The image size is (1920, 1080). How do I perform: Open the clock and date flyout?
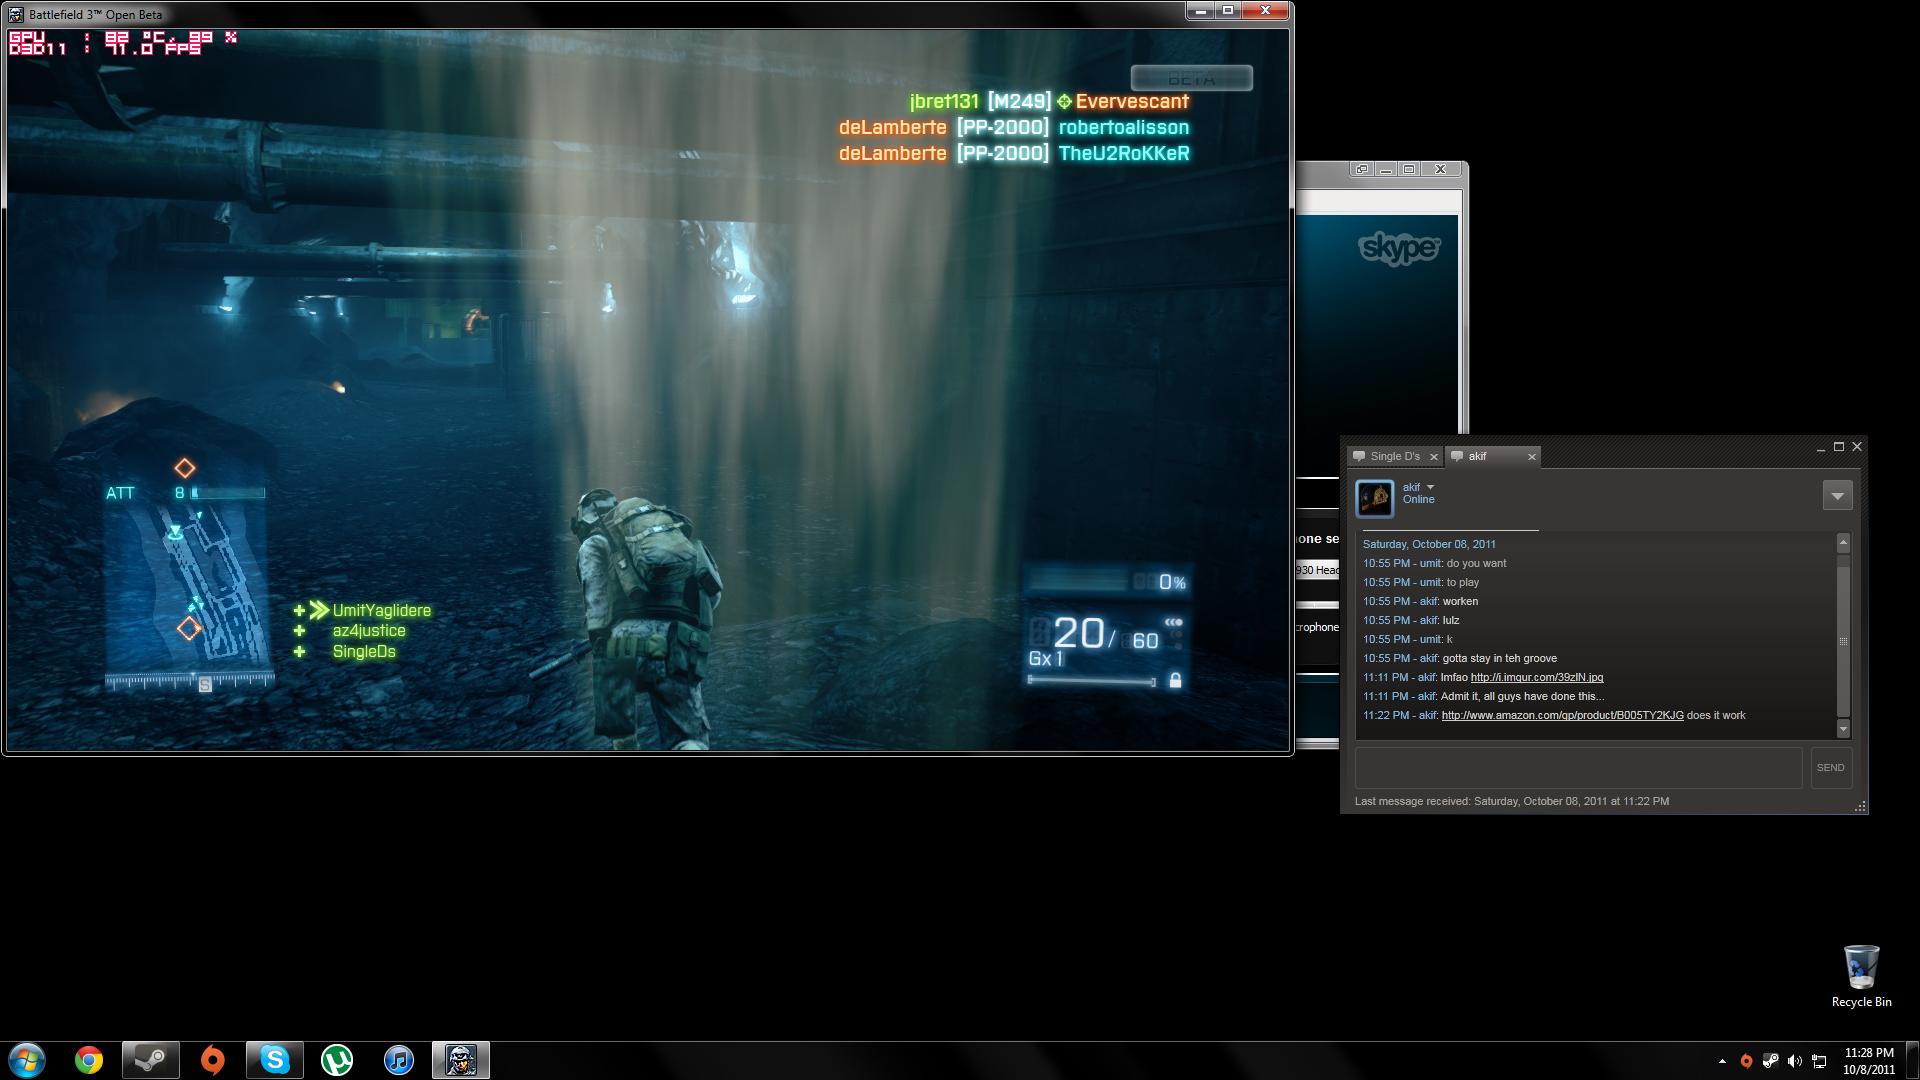click(1868, 1061)
